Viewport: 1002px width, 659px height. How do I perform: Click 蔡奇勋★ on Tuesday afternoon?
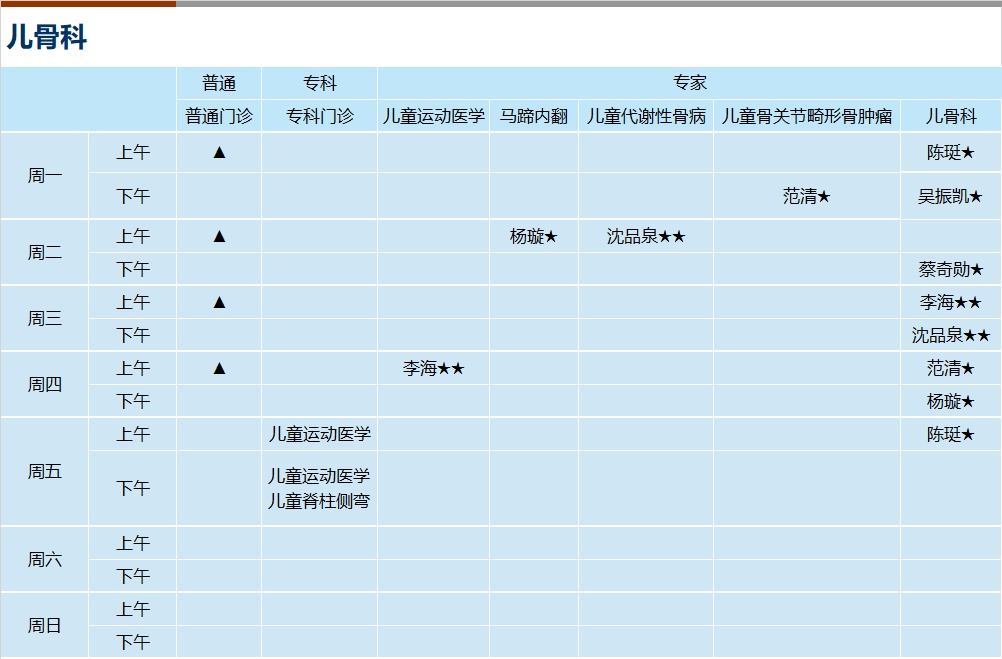[950, 269]
